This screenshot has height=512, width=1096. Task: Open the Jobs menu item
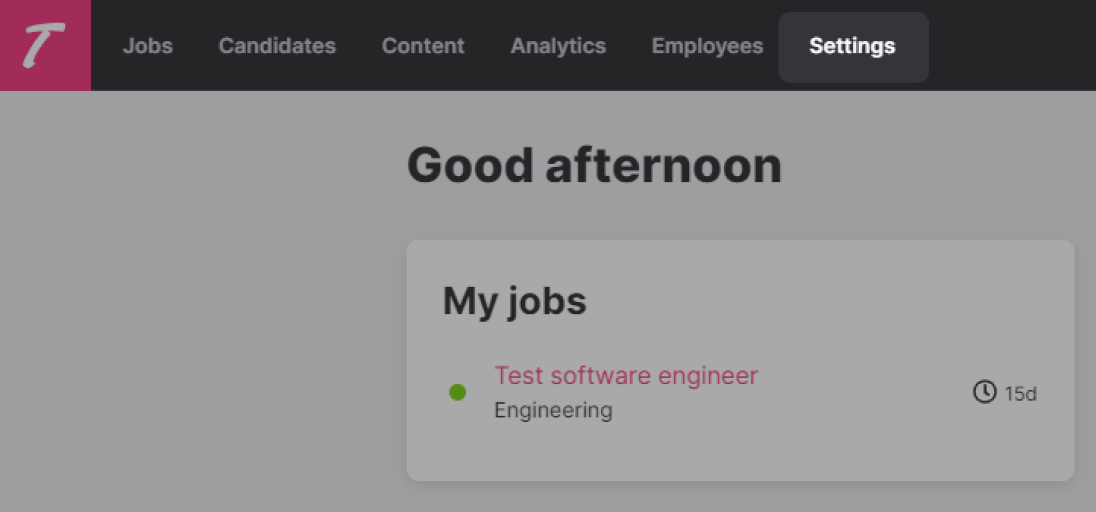point(147,46)
